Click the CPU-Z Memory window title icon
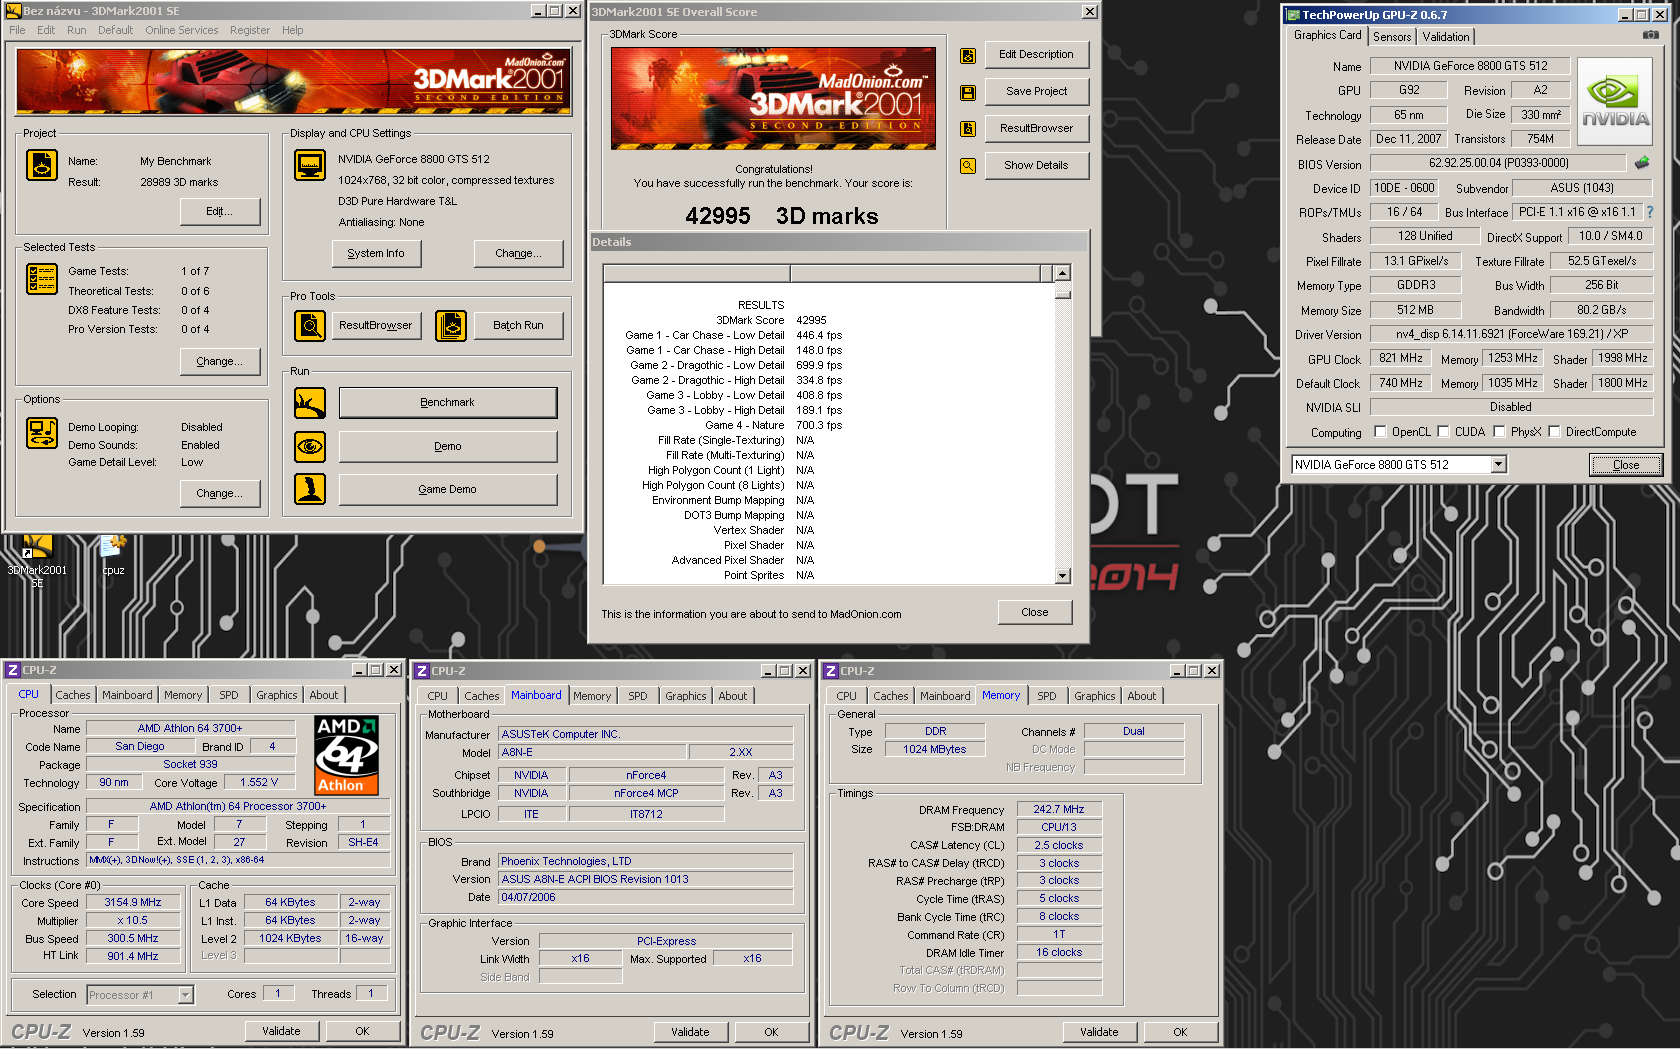Screen dimensions: 1680x1050 pyautogui.click(x=831, y=671)
